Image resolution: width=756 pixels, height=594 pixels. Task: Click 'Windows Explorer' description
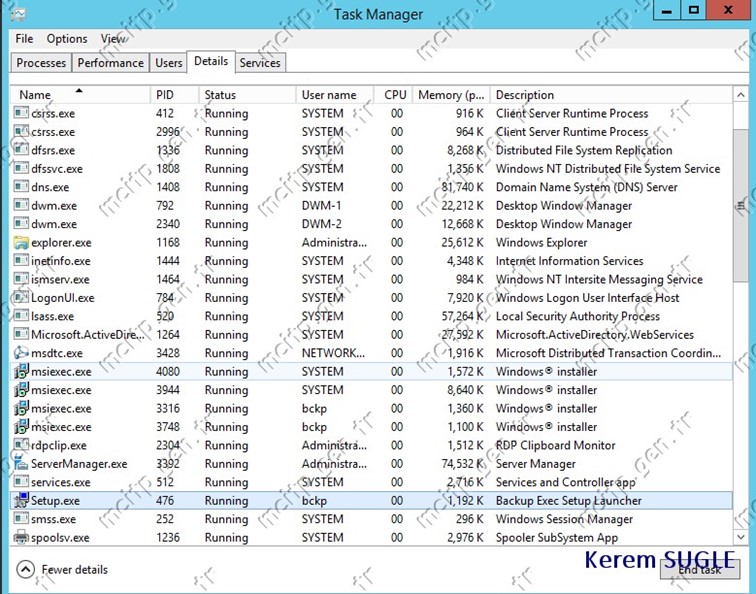point(541,243)
